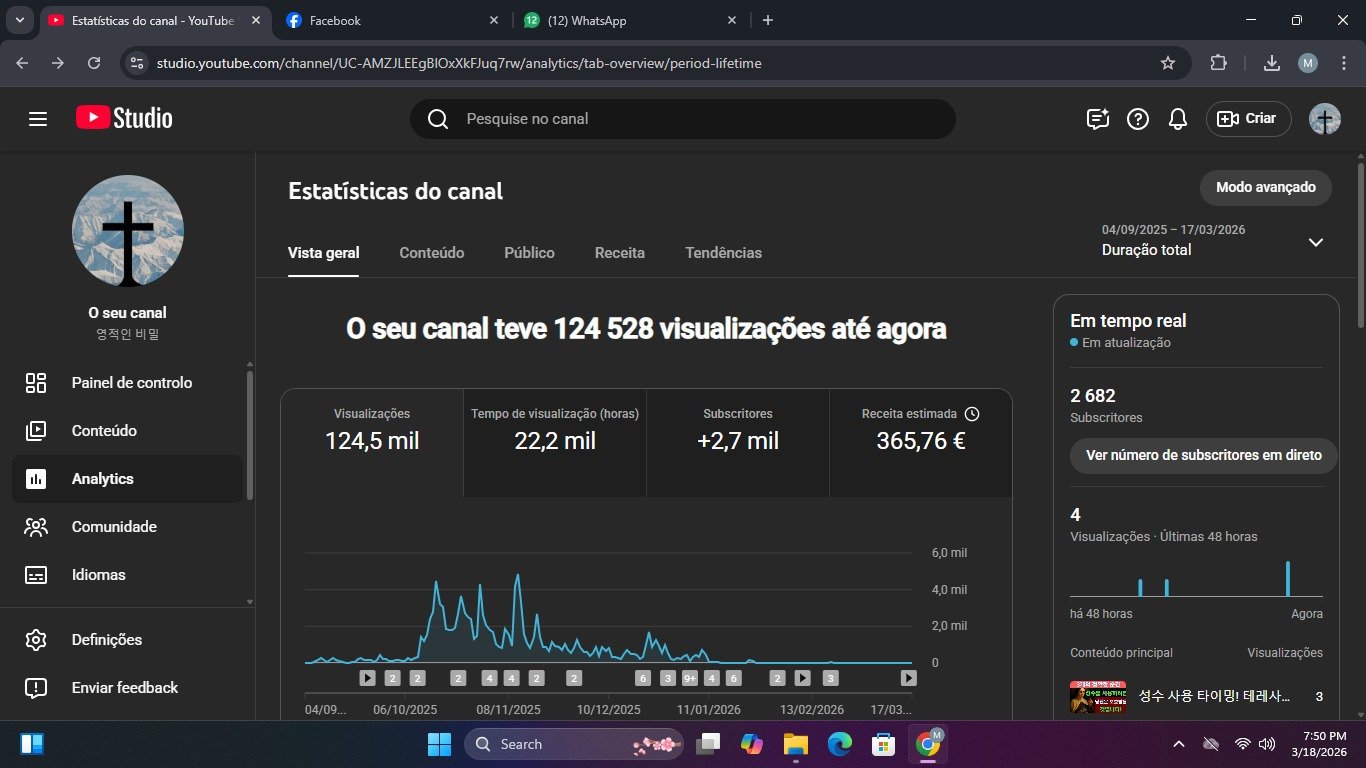Click the top video thumbnail in Conteúdo principal
The image size is (1366, 768).
(x=1097, y=697)
